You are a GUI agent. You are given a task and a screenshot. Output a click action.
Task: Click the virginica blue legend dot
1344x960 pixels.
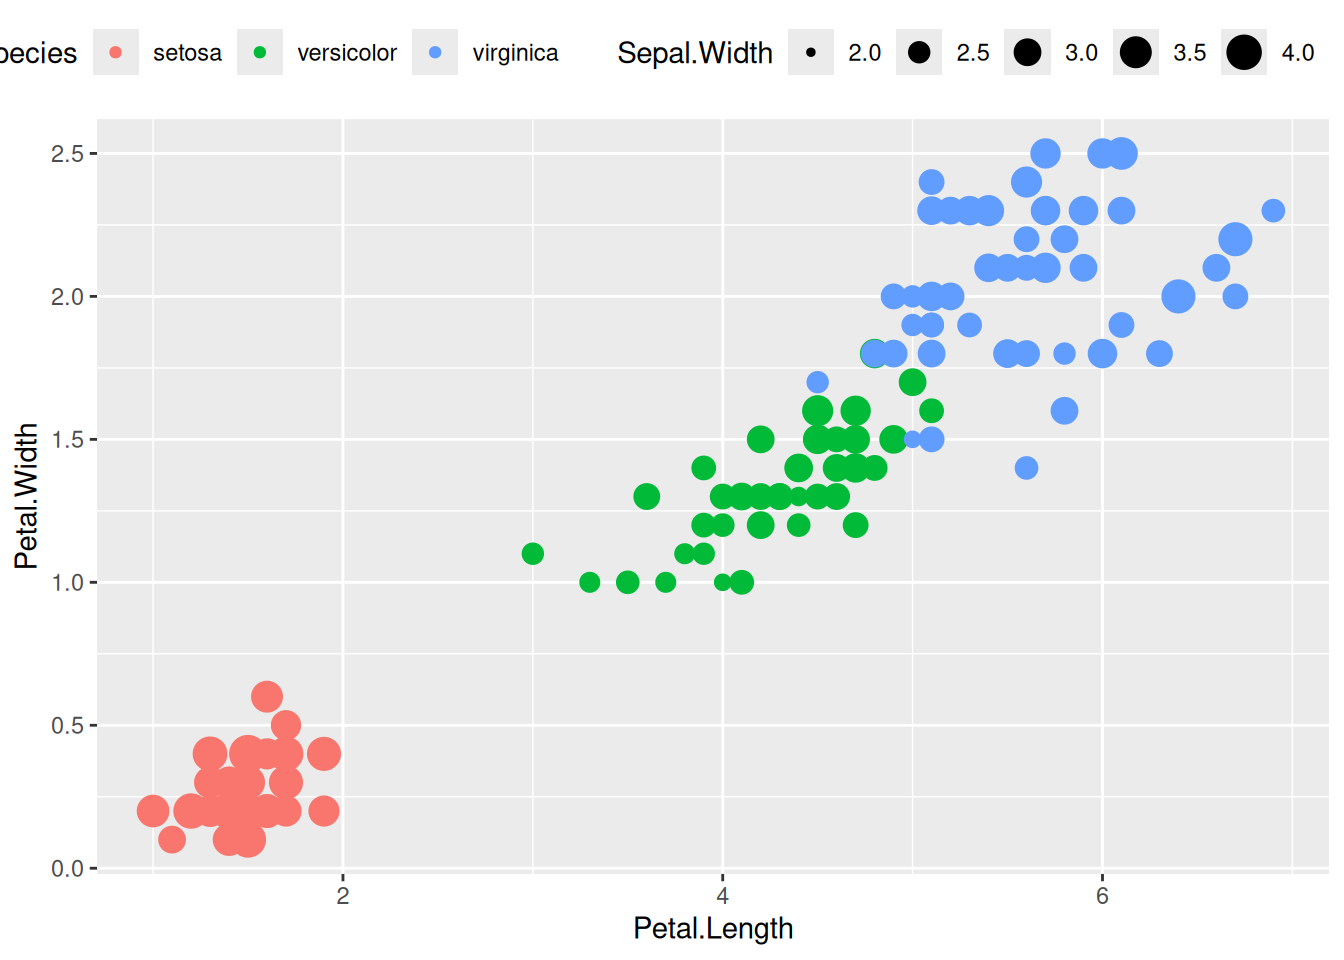click(x=435, y=52)
